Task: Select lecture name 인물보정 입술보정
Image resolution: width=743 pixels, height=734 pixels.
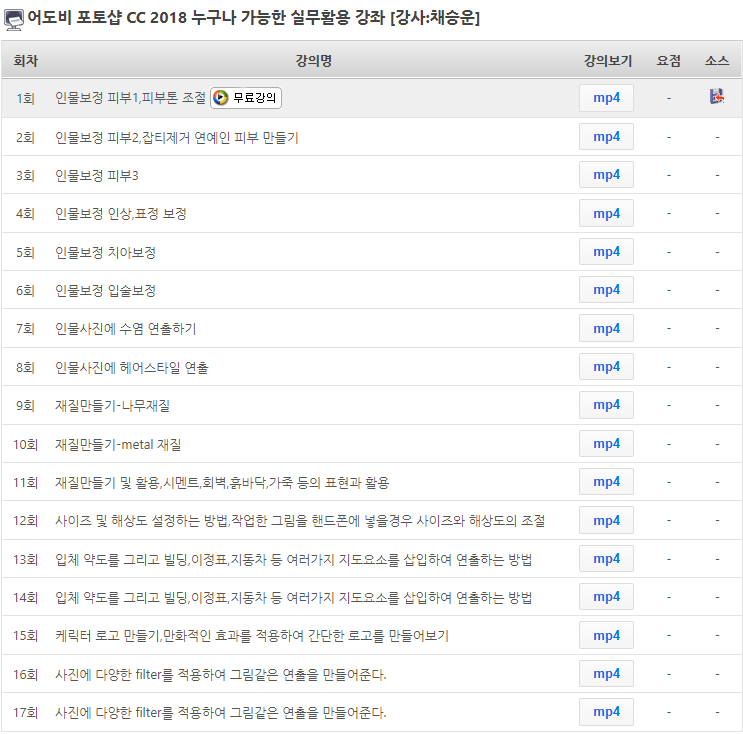Action: [105, 290]
